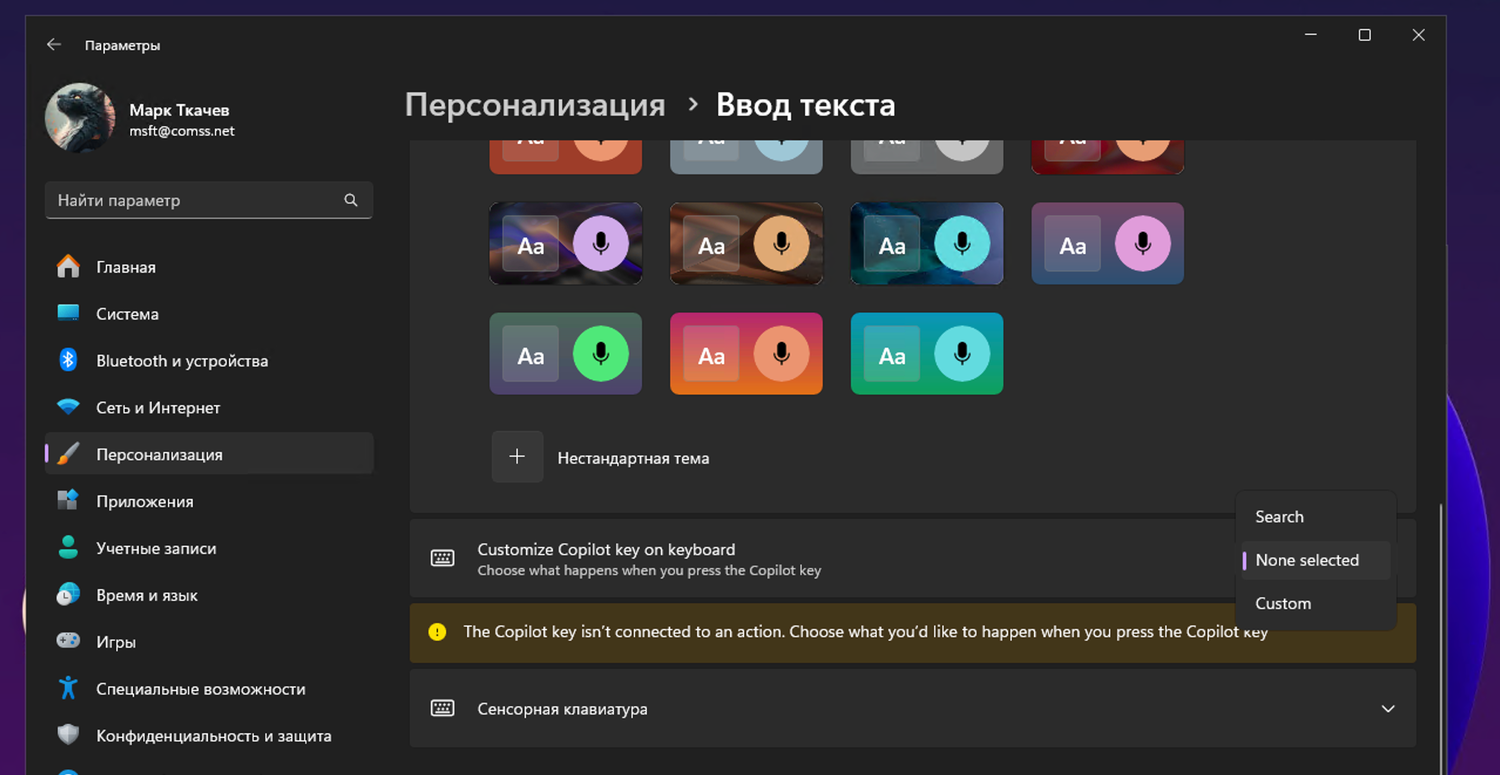This screenshot has width=1500, height=775.
Task: Click the back arrow in title bar
Action: 54,45
